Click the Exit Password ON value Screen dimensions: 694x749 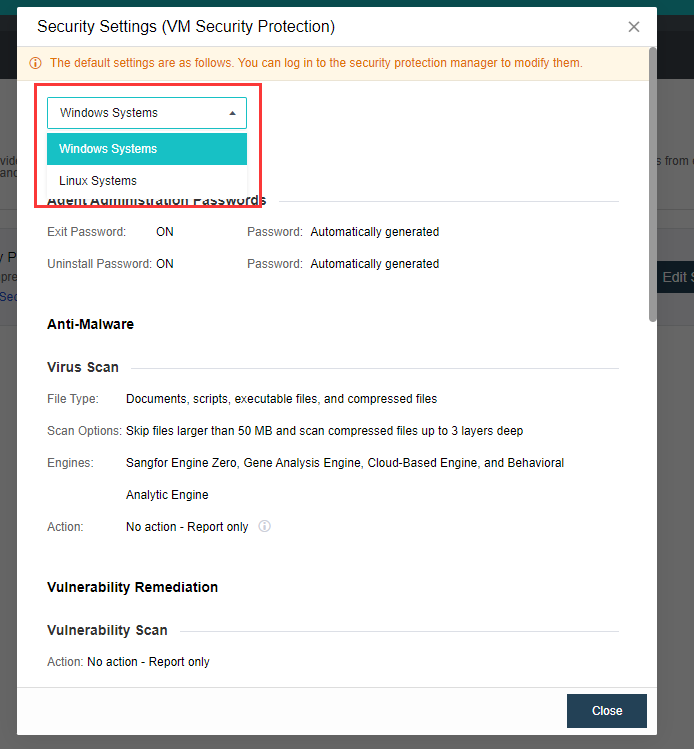point(165,232)
